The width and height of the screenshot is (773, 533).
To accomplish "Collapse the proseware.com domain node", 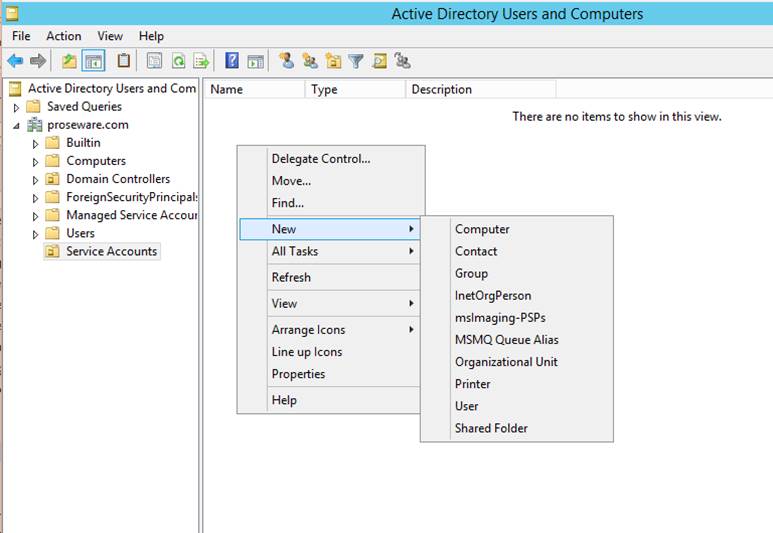I will click(x=16, y=125).
